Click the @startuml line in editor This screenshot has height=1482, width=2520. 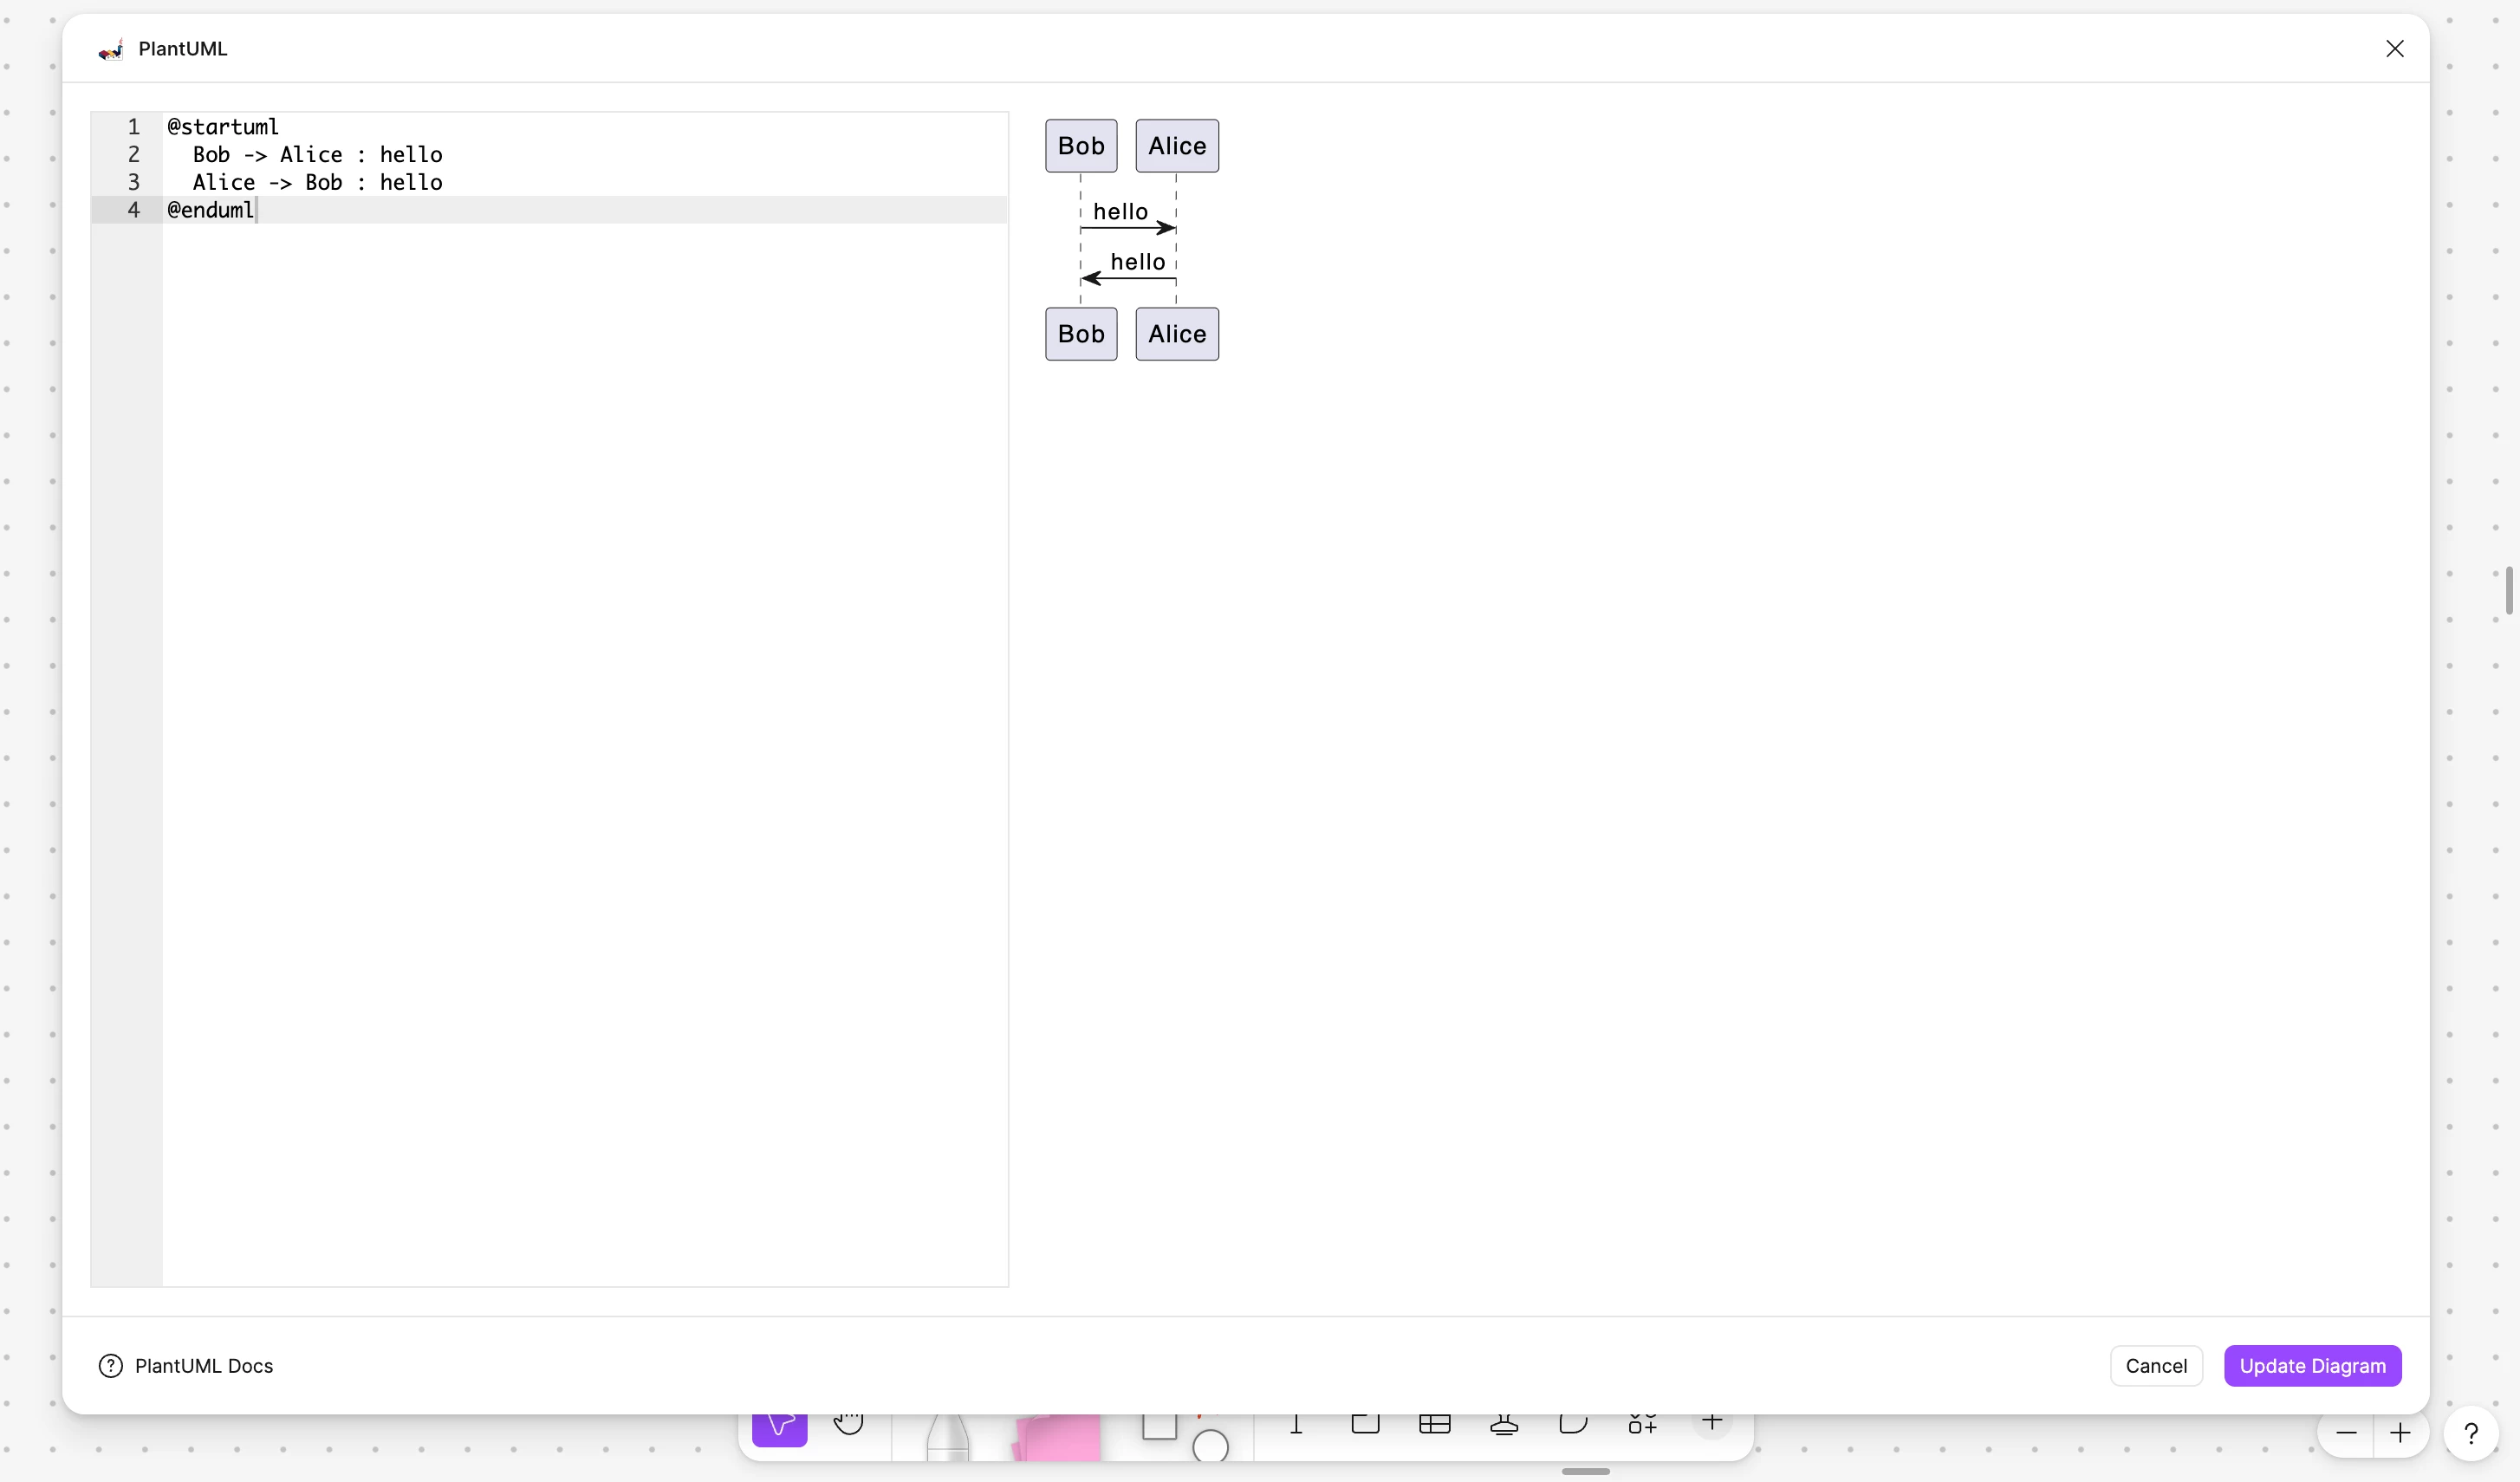(223, 127)
